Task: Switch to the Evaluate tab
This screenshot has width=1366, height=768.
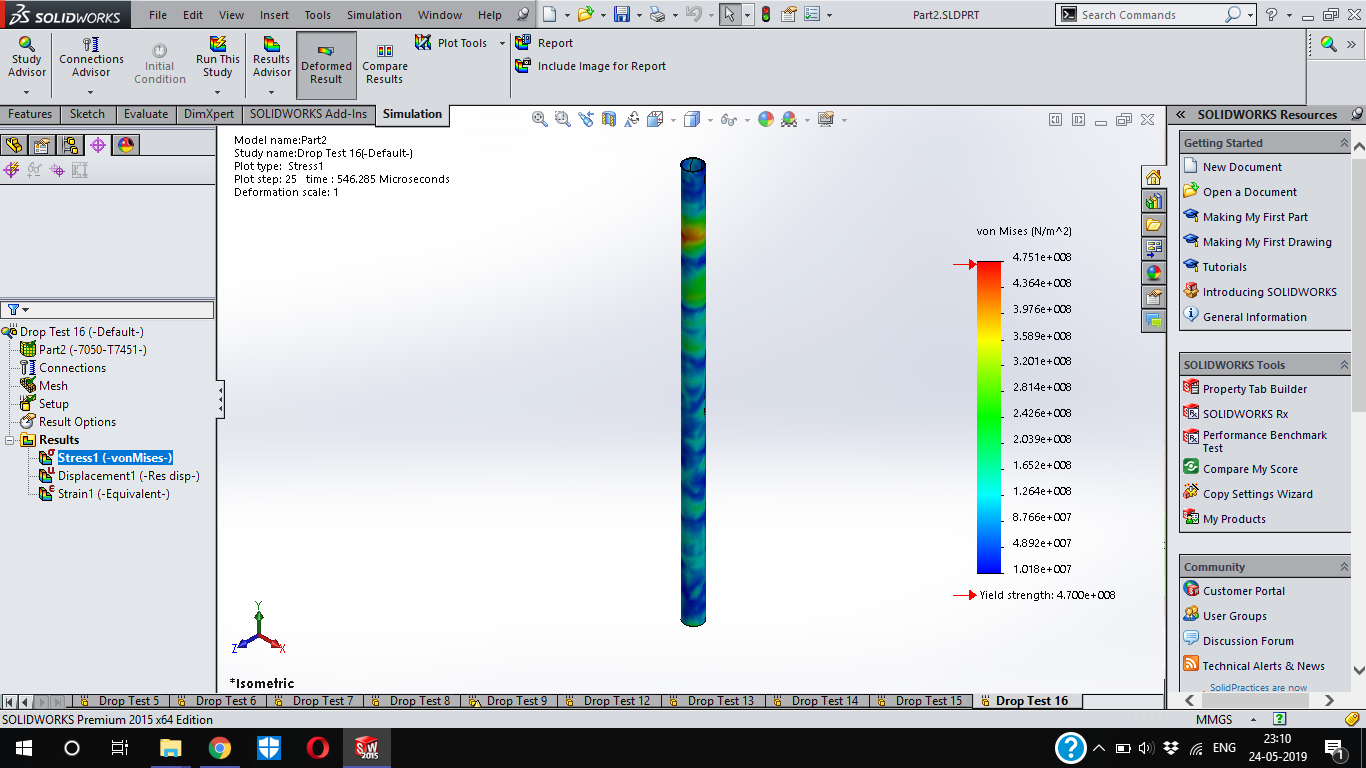Action: 146,114
